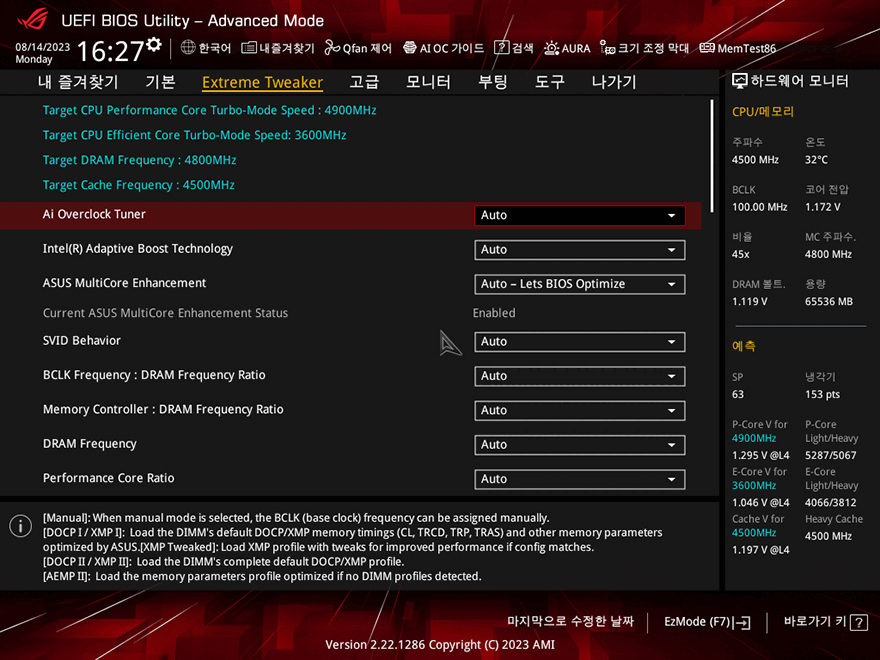880x660 pixels.
Task: Click the settings list scrollbar
Action: [712, 157]
